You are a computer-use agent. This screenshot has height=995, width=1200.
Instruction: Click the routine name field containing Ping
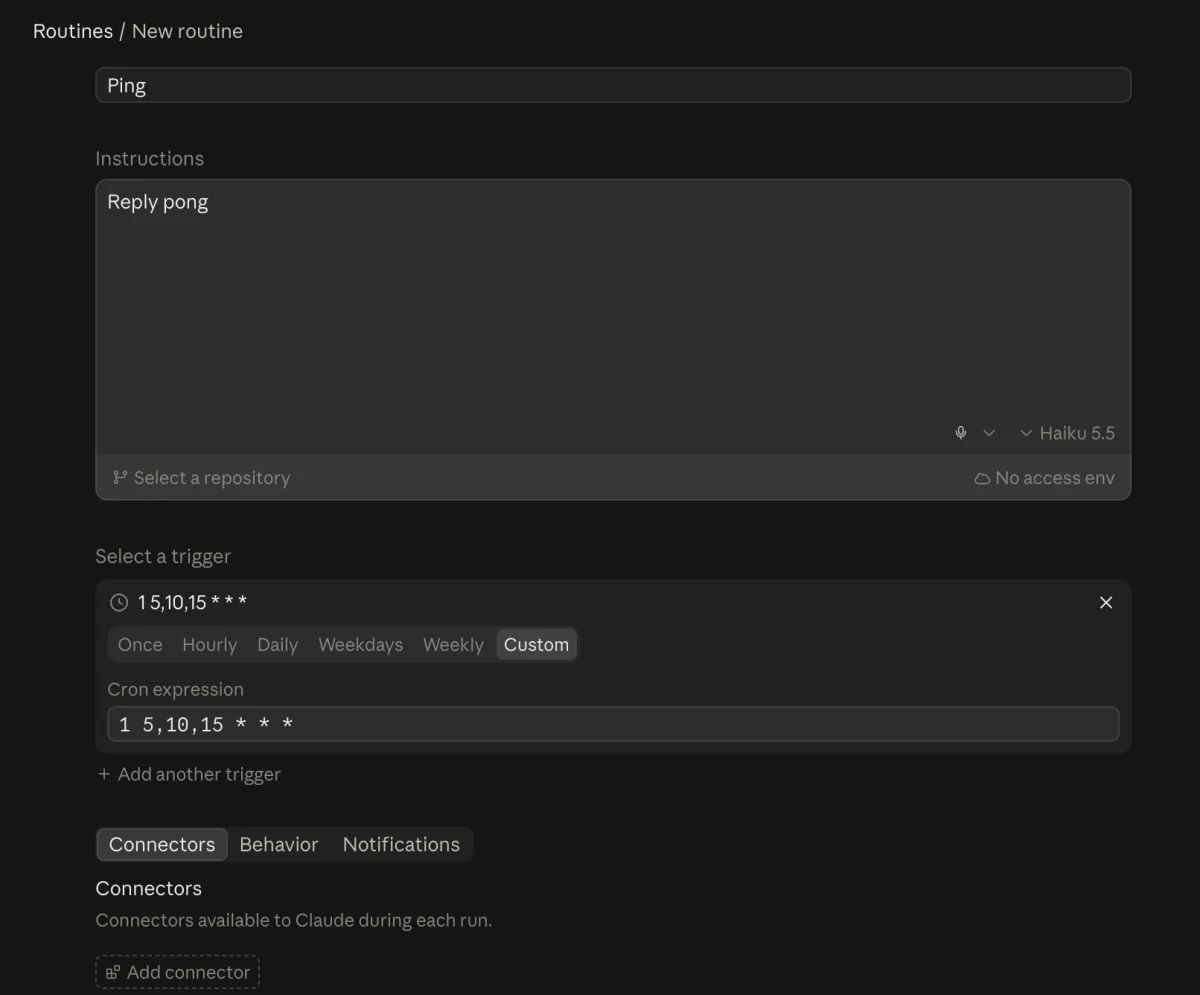[613, 85]
